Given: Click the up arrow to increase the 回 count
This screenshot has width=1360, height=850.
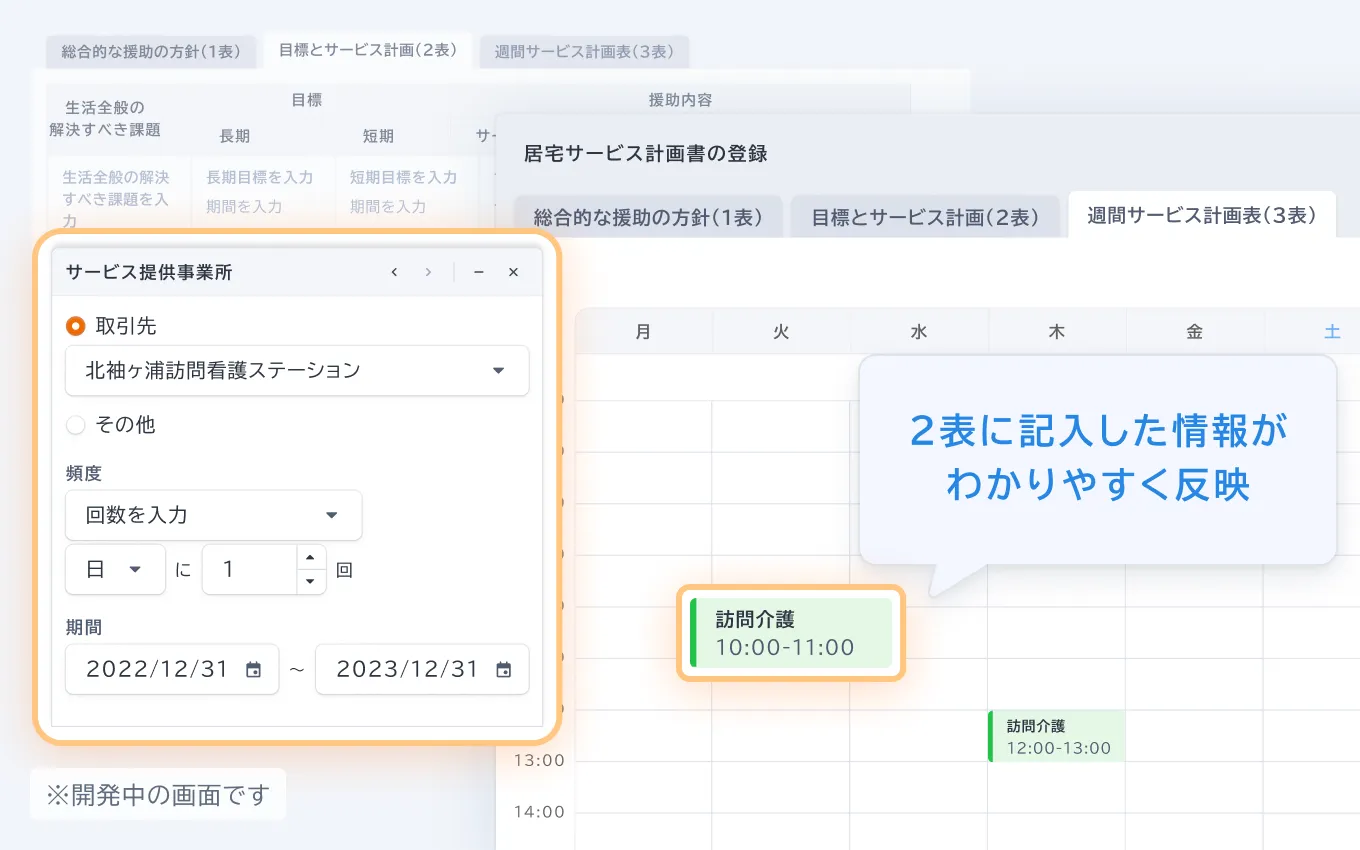Looking at the screenshot, I should (311, 560).
